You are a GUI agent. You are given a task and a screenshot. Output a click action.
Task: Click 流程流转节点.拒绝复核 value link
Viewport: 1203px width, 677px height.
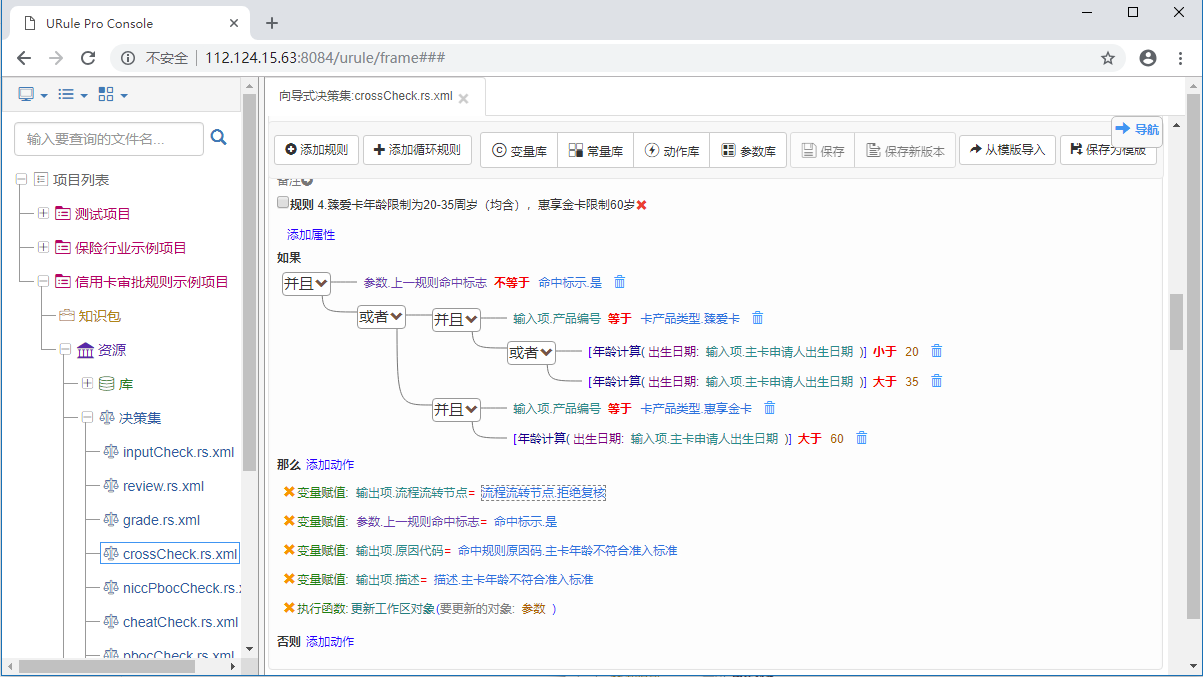point(544,493)
